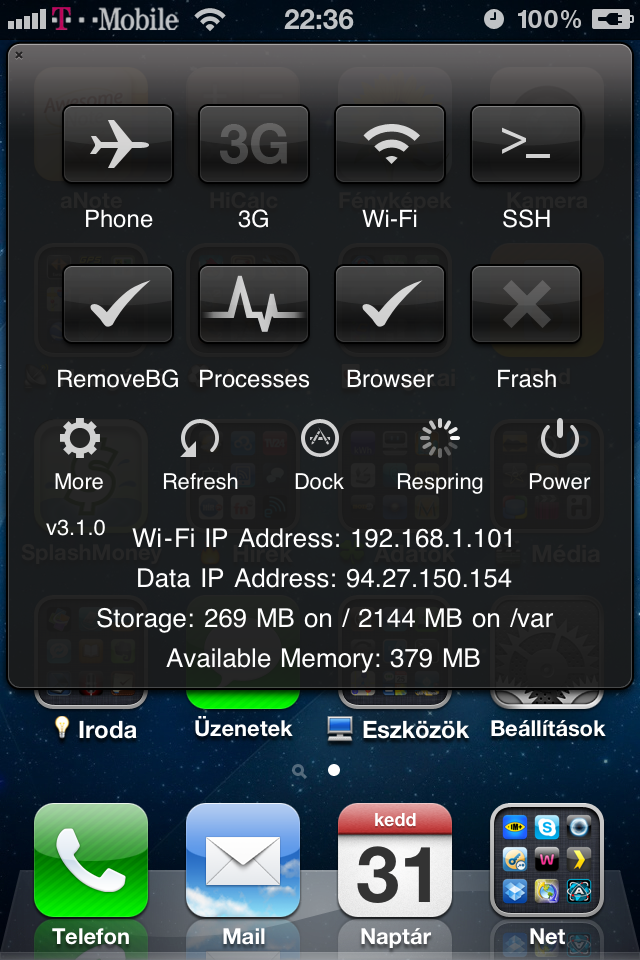Image resolution: width=640 pixels, height=960 pixels.
Task: Enable the Frash toggle with X
Action: coord(526,304)
